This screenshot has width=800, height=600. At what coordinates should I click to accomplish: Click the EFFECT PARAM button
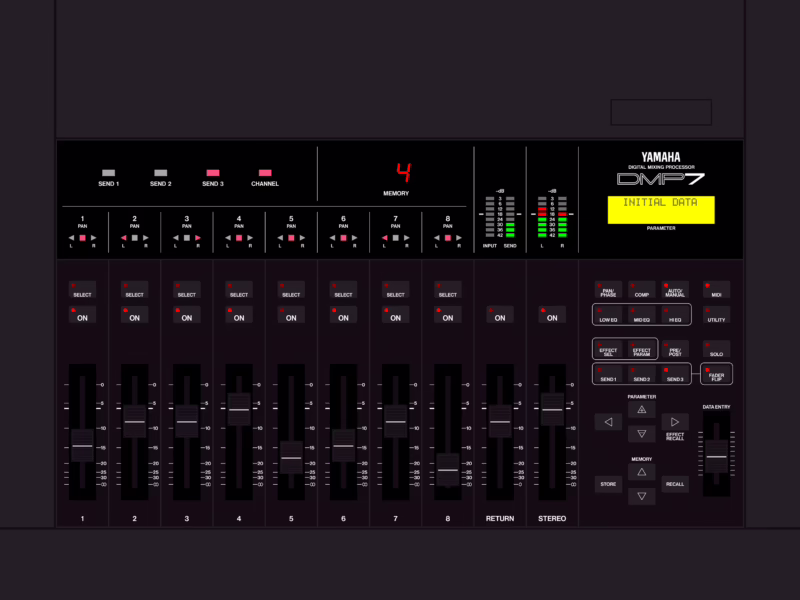point(642,349)
